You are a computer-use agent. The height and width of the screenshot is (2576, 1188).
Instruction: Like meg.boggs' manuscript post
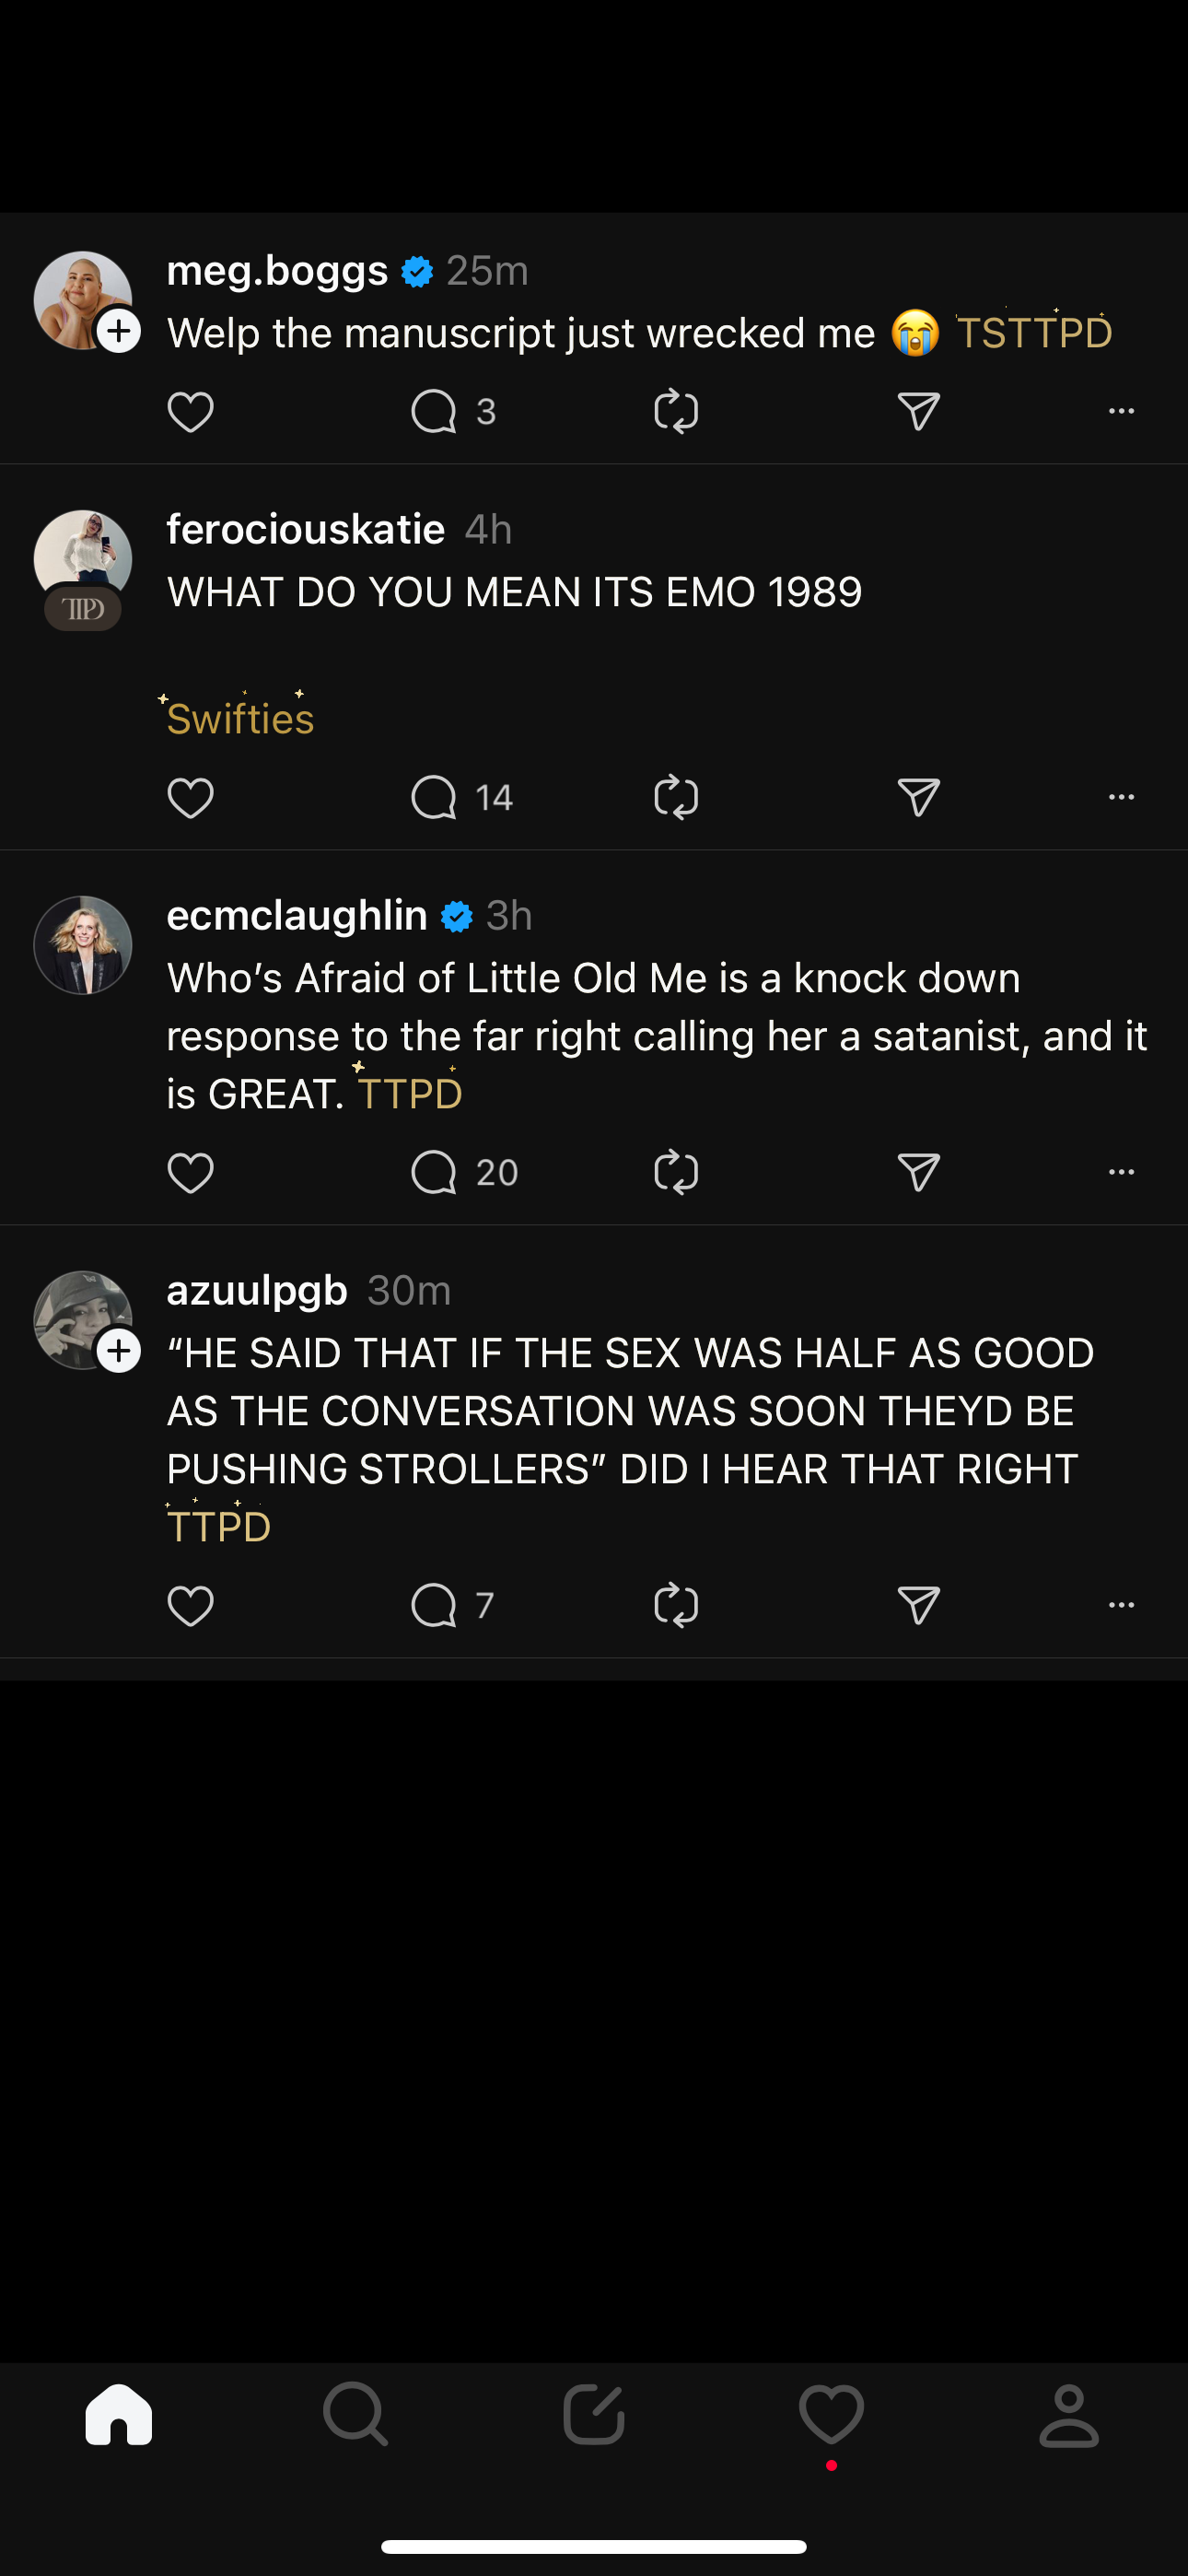click(190, 412)
